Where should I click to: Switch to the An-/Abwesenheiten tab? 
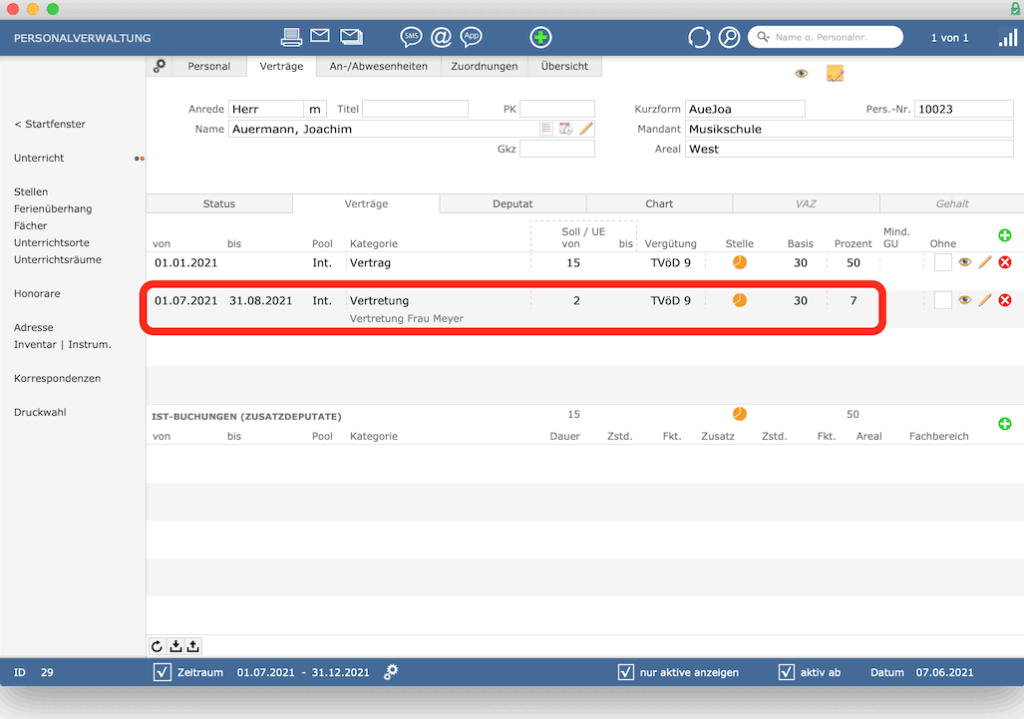[x=378, y=67]
